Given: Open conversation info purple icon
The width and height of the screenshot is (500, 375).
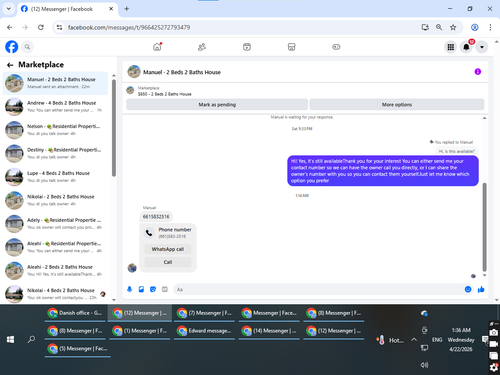Looking at the screenshot, I should (x=478, y=72).
